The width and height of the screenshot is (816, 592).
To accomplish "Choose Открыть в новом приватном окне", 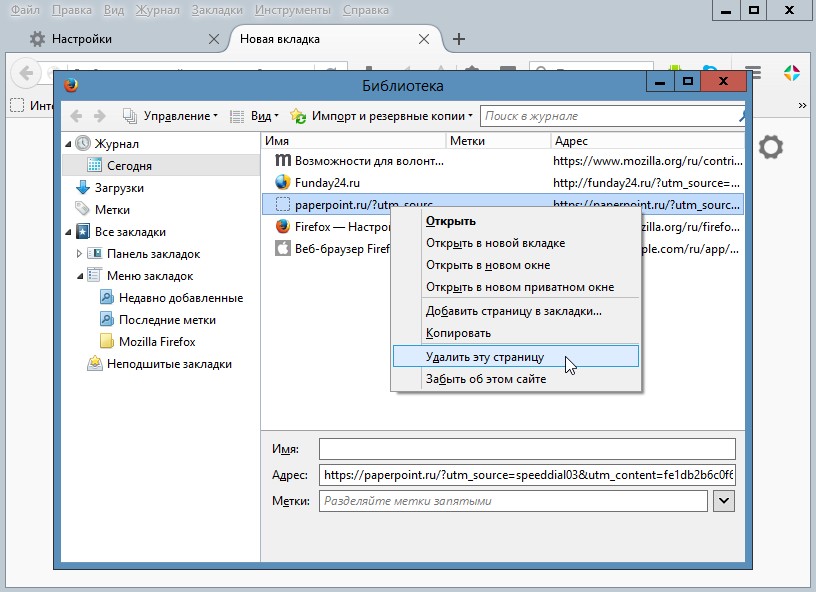I will point(516,287).
